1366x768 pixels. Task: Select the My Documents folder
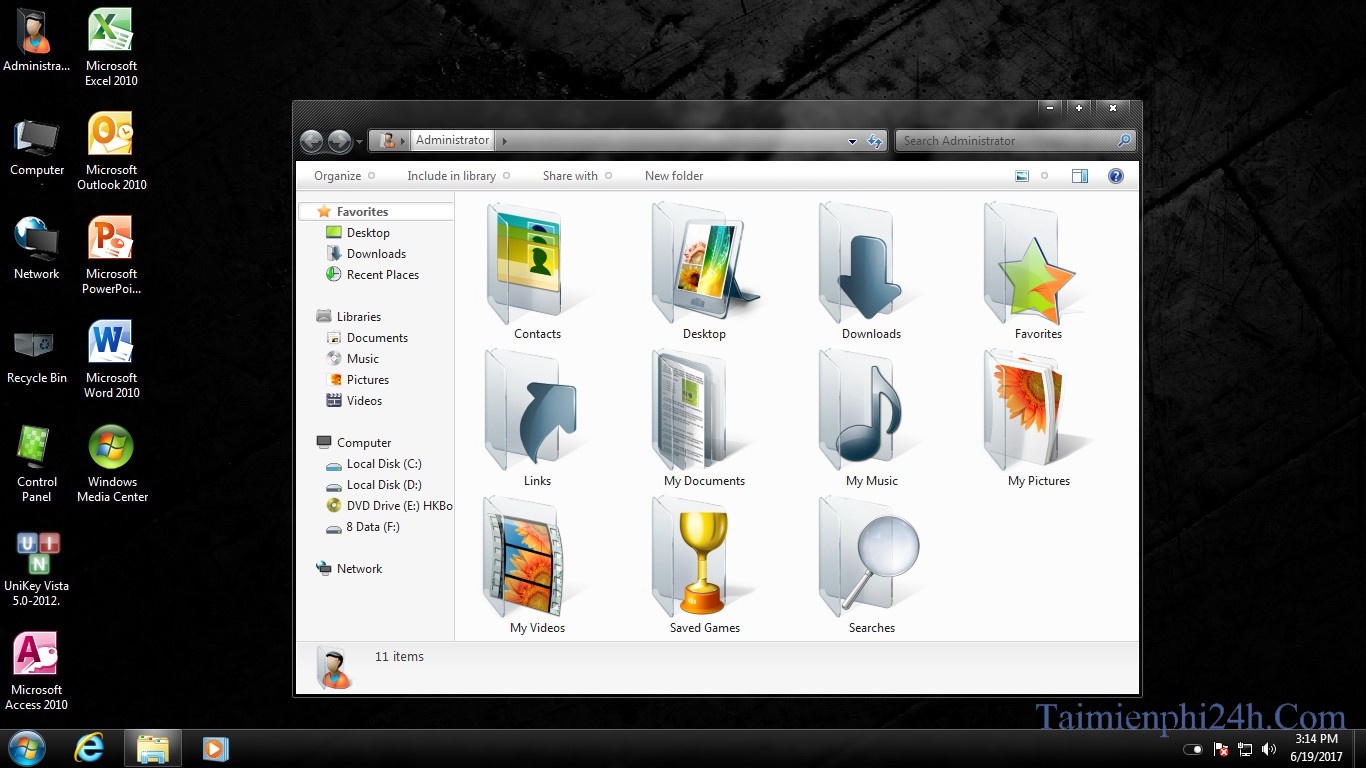[x=704, y=408]
